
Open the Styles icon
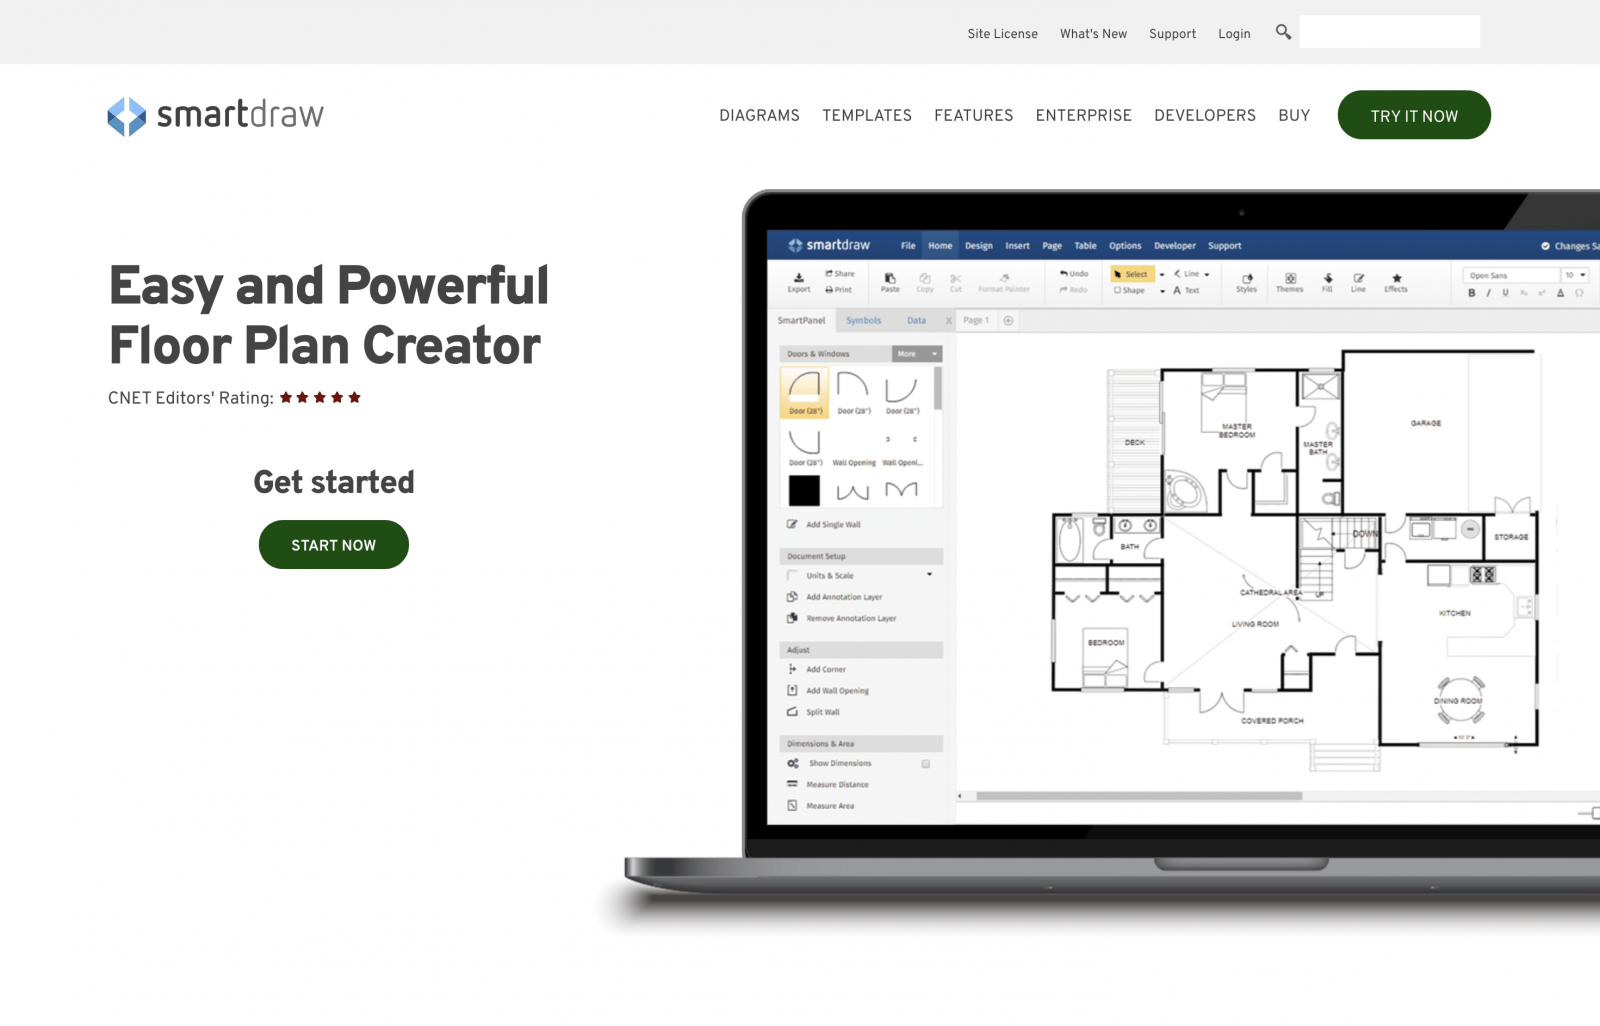pyautogui.click(x=1247, y=278)
